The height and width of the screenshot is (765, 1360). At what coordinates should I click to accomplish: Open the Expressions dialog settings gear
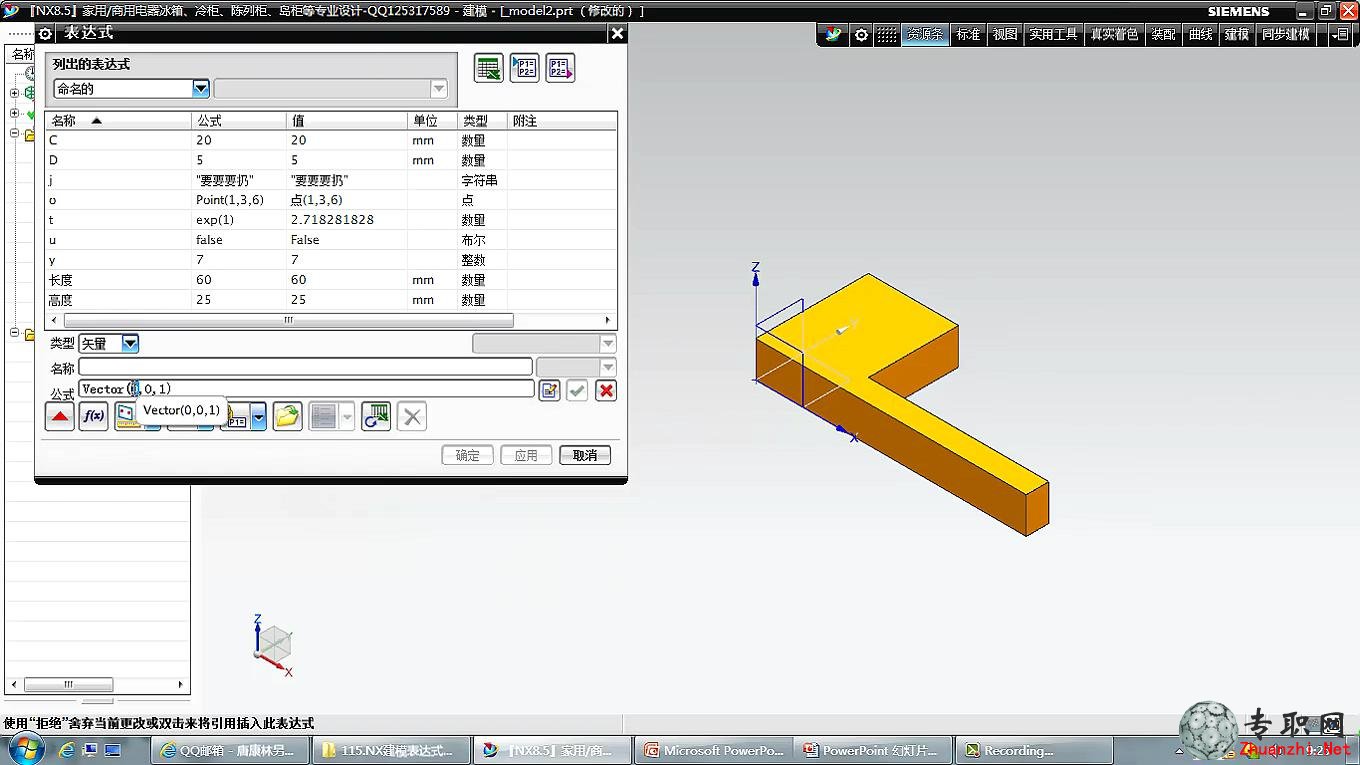45,33
